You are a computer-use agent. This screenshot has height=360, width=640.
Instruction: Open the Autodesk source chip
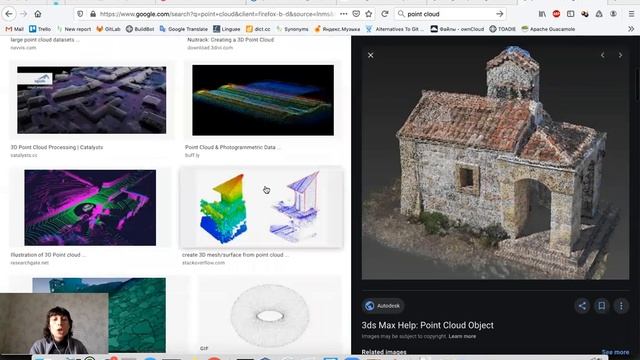coord(383,306)
